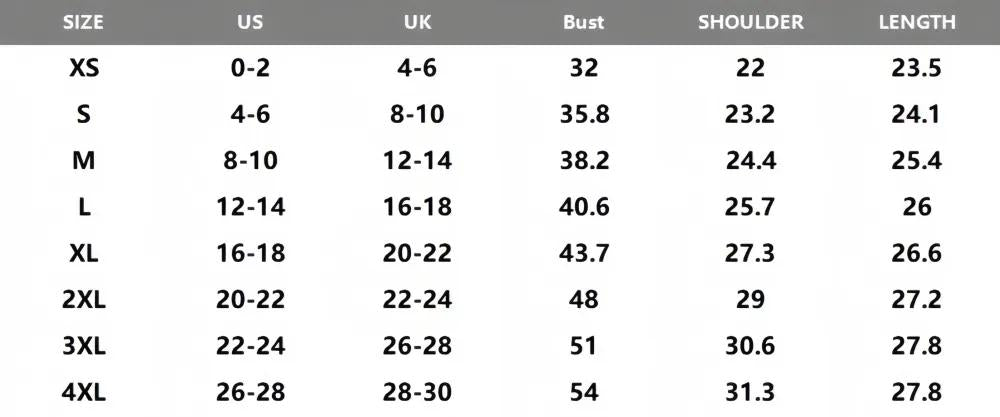Select US size 8-10 cell
This screenshot has width=1000, height=417.
coord(251,160)
